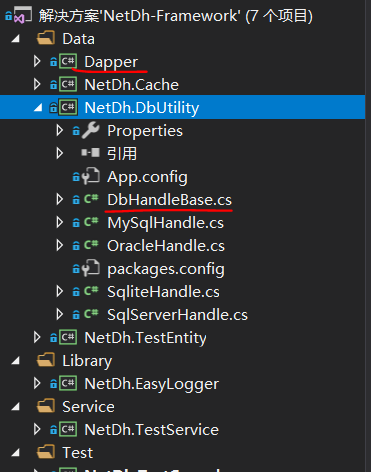Collapse the Data solution folder
Viewport: 371px width, 472px height.
pos(15,39)
